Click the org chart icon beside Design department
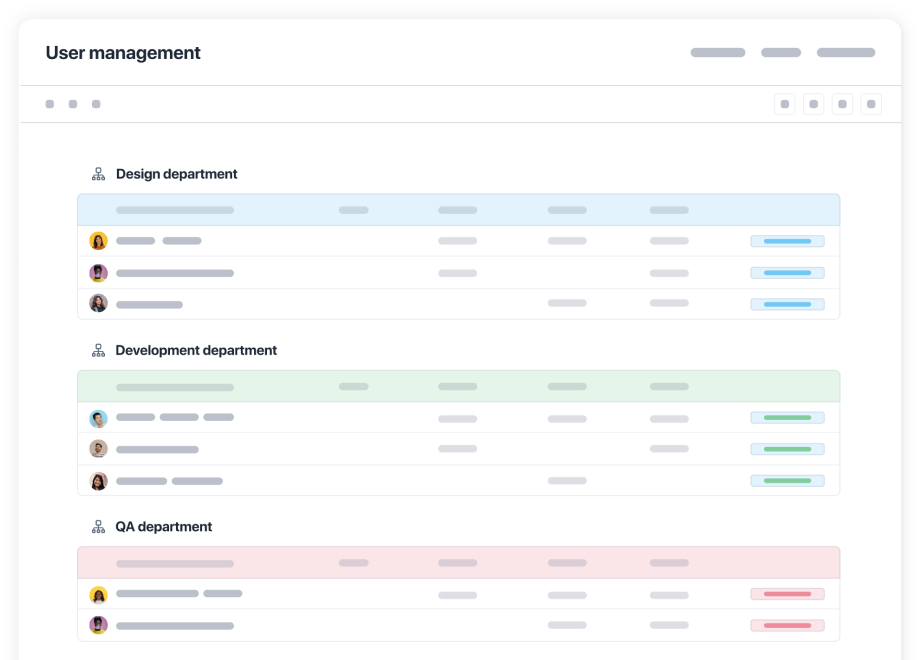Screen dimensions: 920x660 point(99,174)
